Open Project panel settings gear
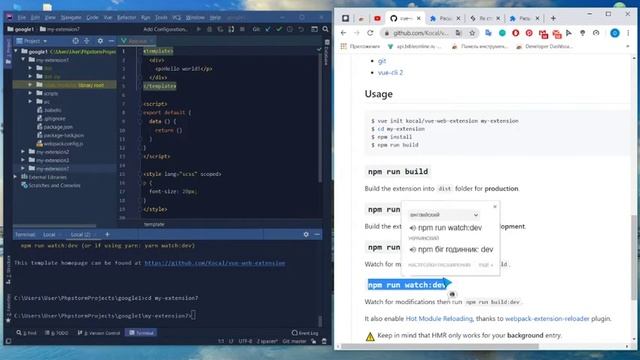Image resolution: width=640 pixels, height=360 pixels. (x=100, y=41)
